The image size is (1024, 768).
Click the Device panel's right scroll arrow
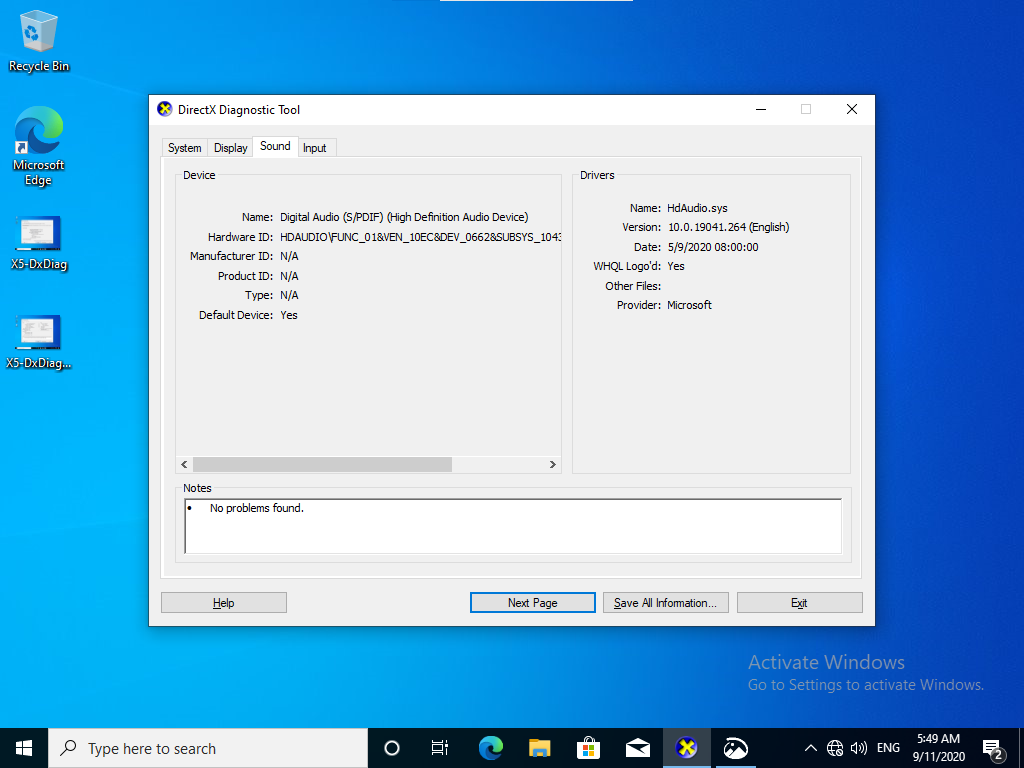(x=552, y=464)
